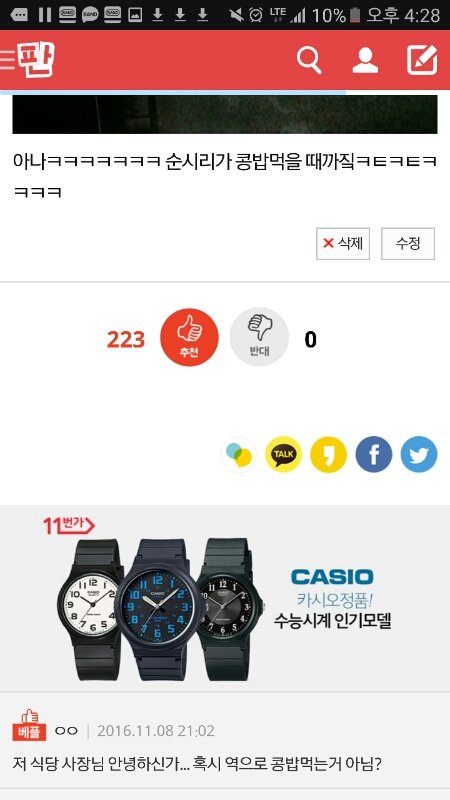This screenshot has width=450, height=800.
Task: Open the hamburger menu next to Pann logo
Action: [7, 60]
